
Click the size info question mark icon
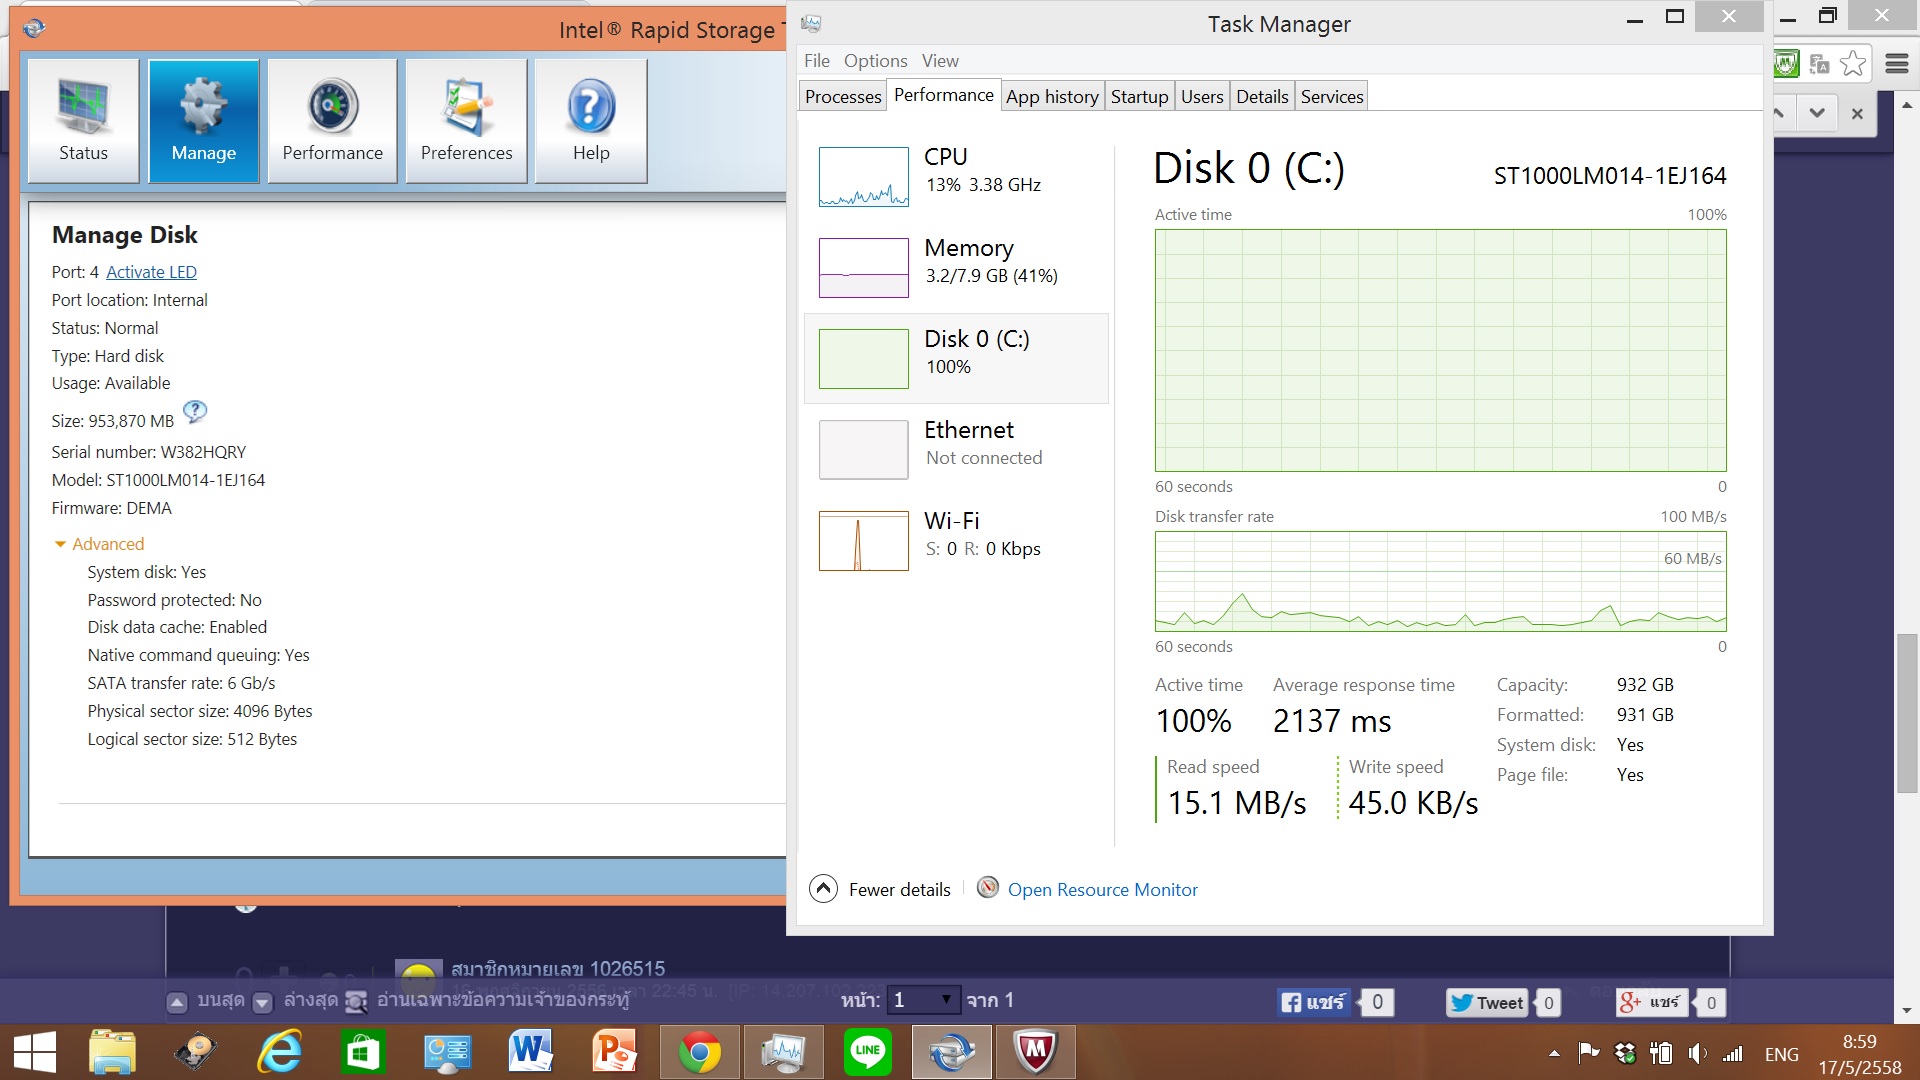[x=196, y=411]
